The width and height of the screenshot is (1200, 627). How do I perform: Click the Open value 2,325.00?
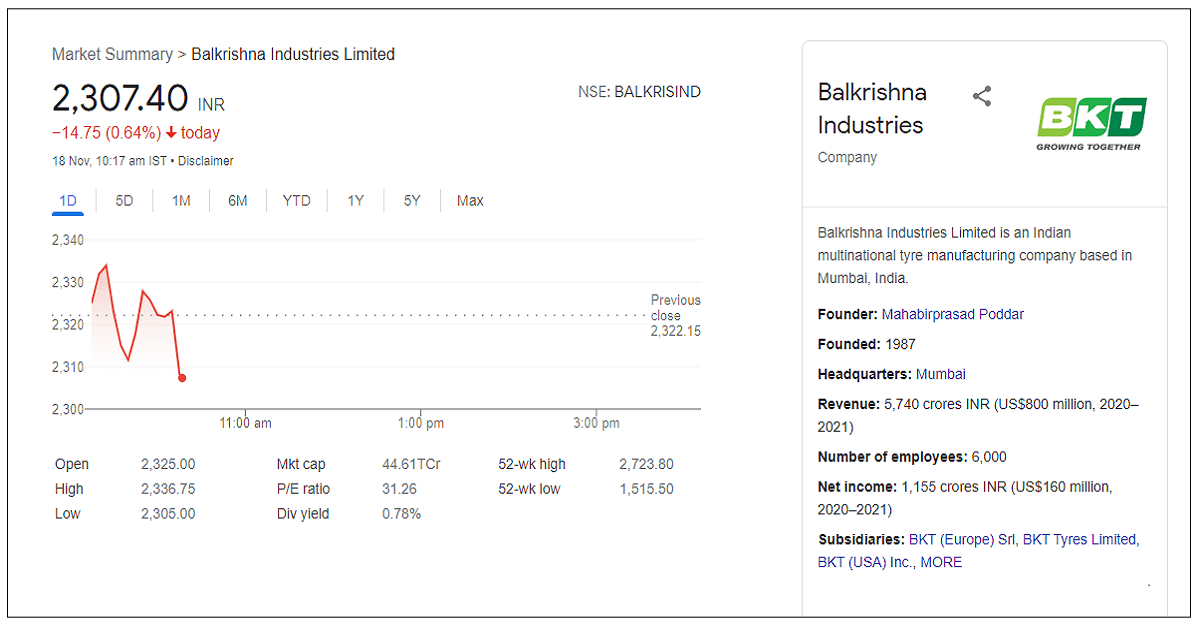(168, 464)
